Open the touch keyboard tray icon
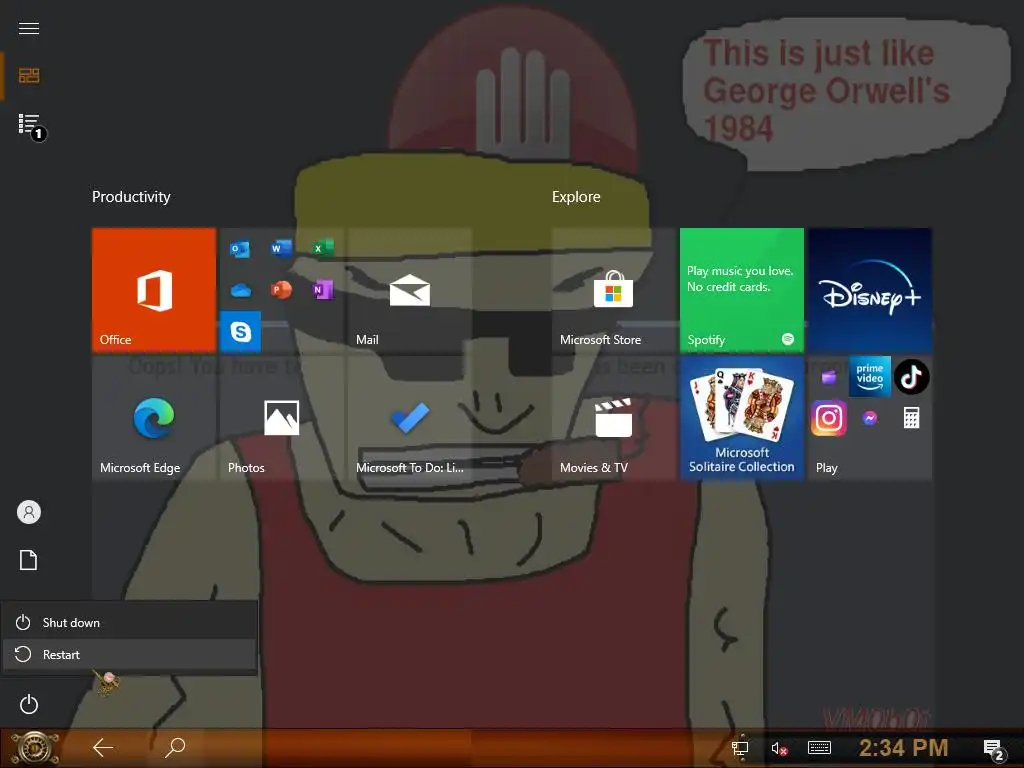Image resolution: width=1024 pixels, height=768 pixels. coord(819,748)
